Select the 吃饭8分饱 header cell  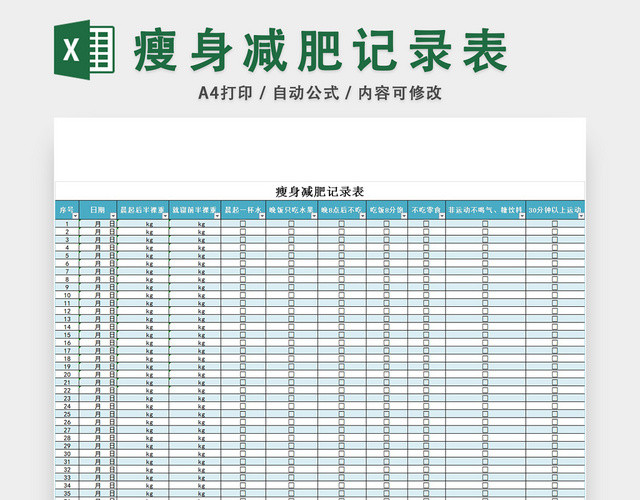point(387,210)
